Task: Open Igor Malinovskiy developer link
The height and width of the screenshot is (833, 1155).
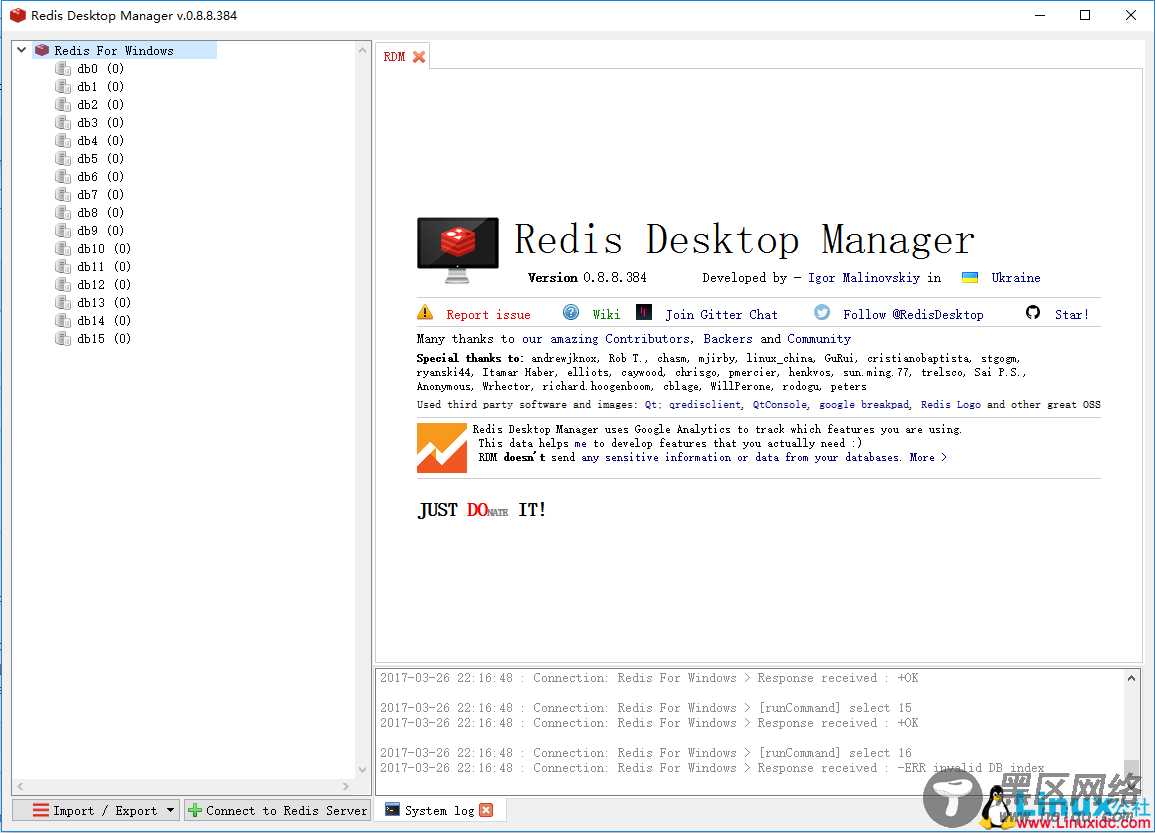Action: tap(864, 278)
